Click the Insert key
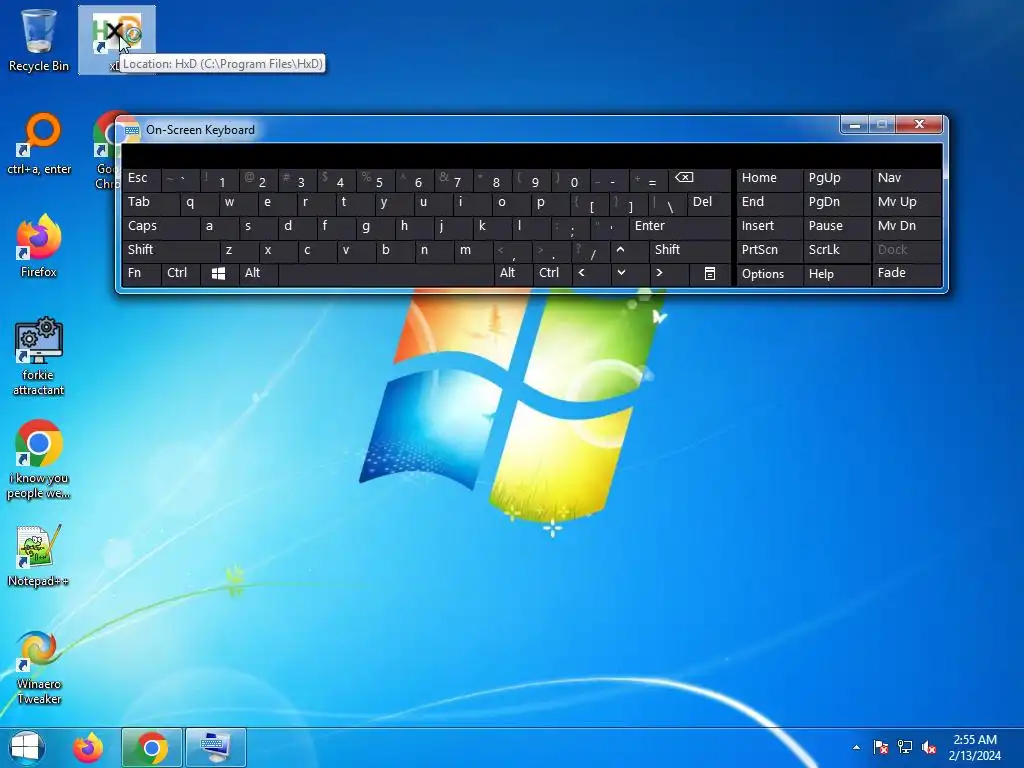1024x768 pixels. click(x=769, y=227)
